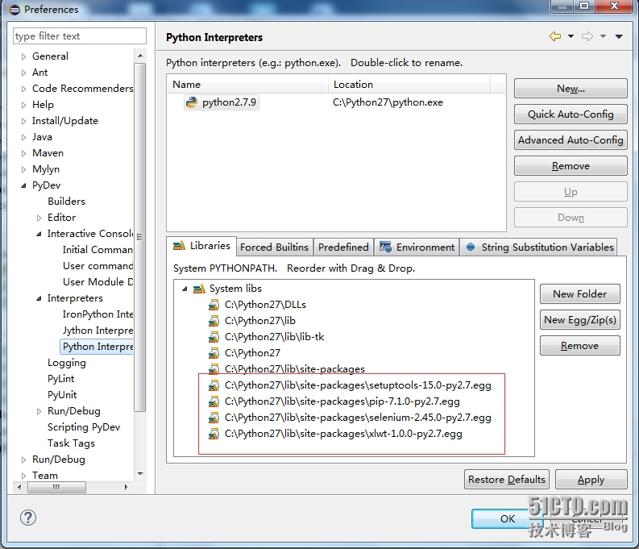Click the New Folder button
The width and height of the screenshot is (639, 549).
point(580,294)
